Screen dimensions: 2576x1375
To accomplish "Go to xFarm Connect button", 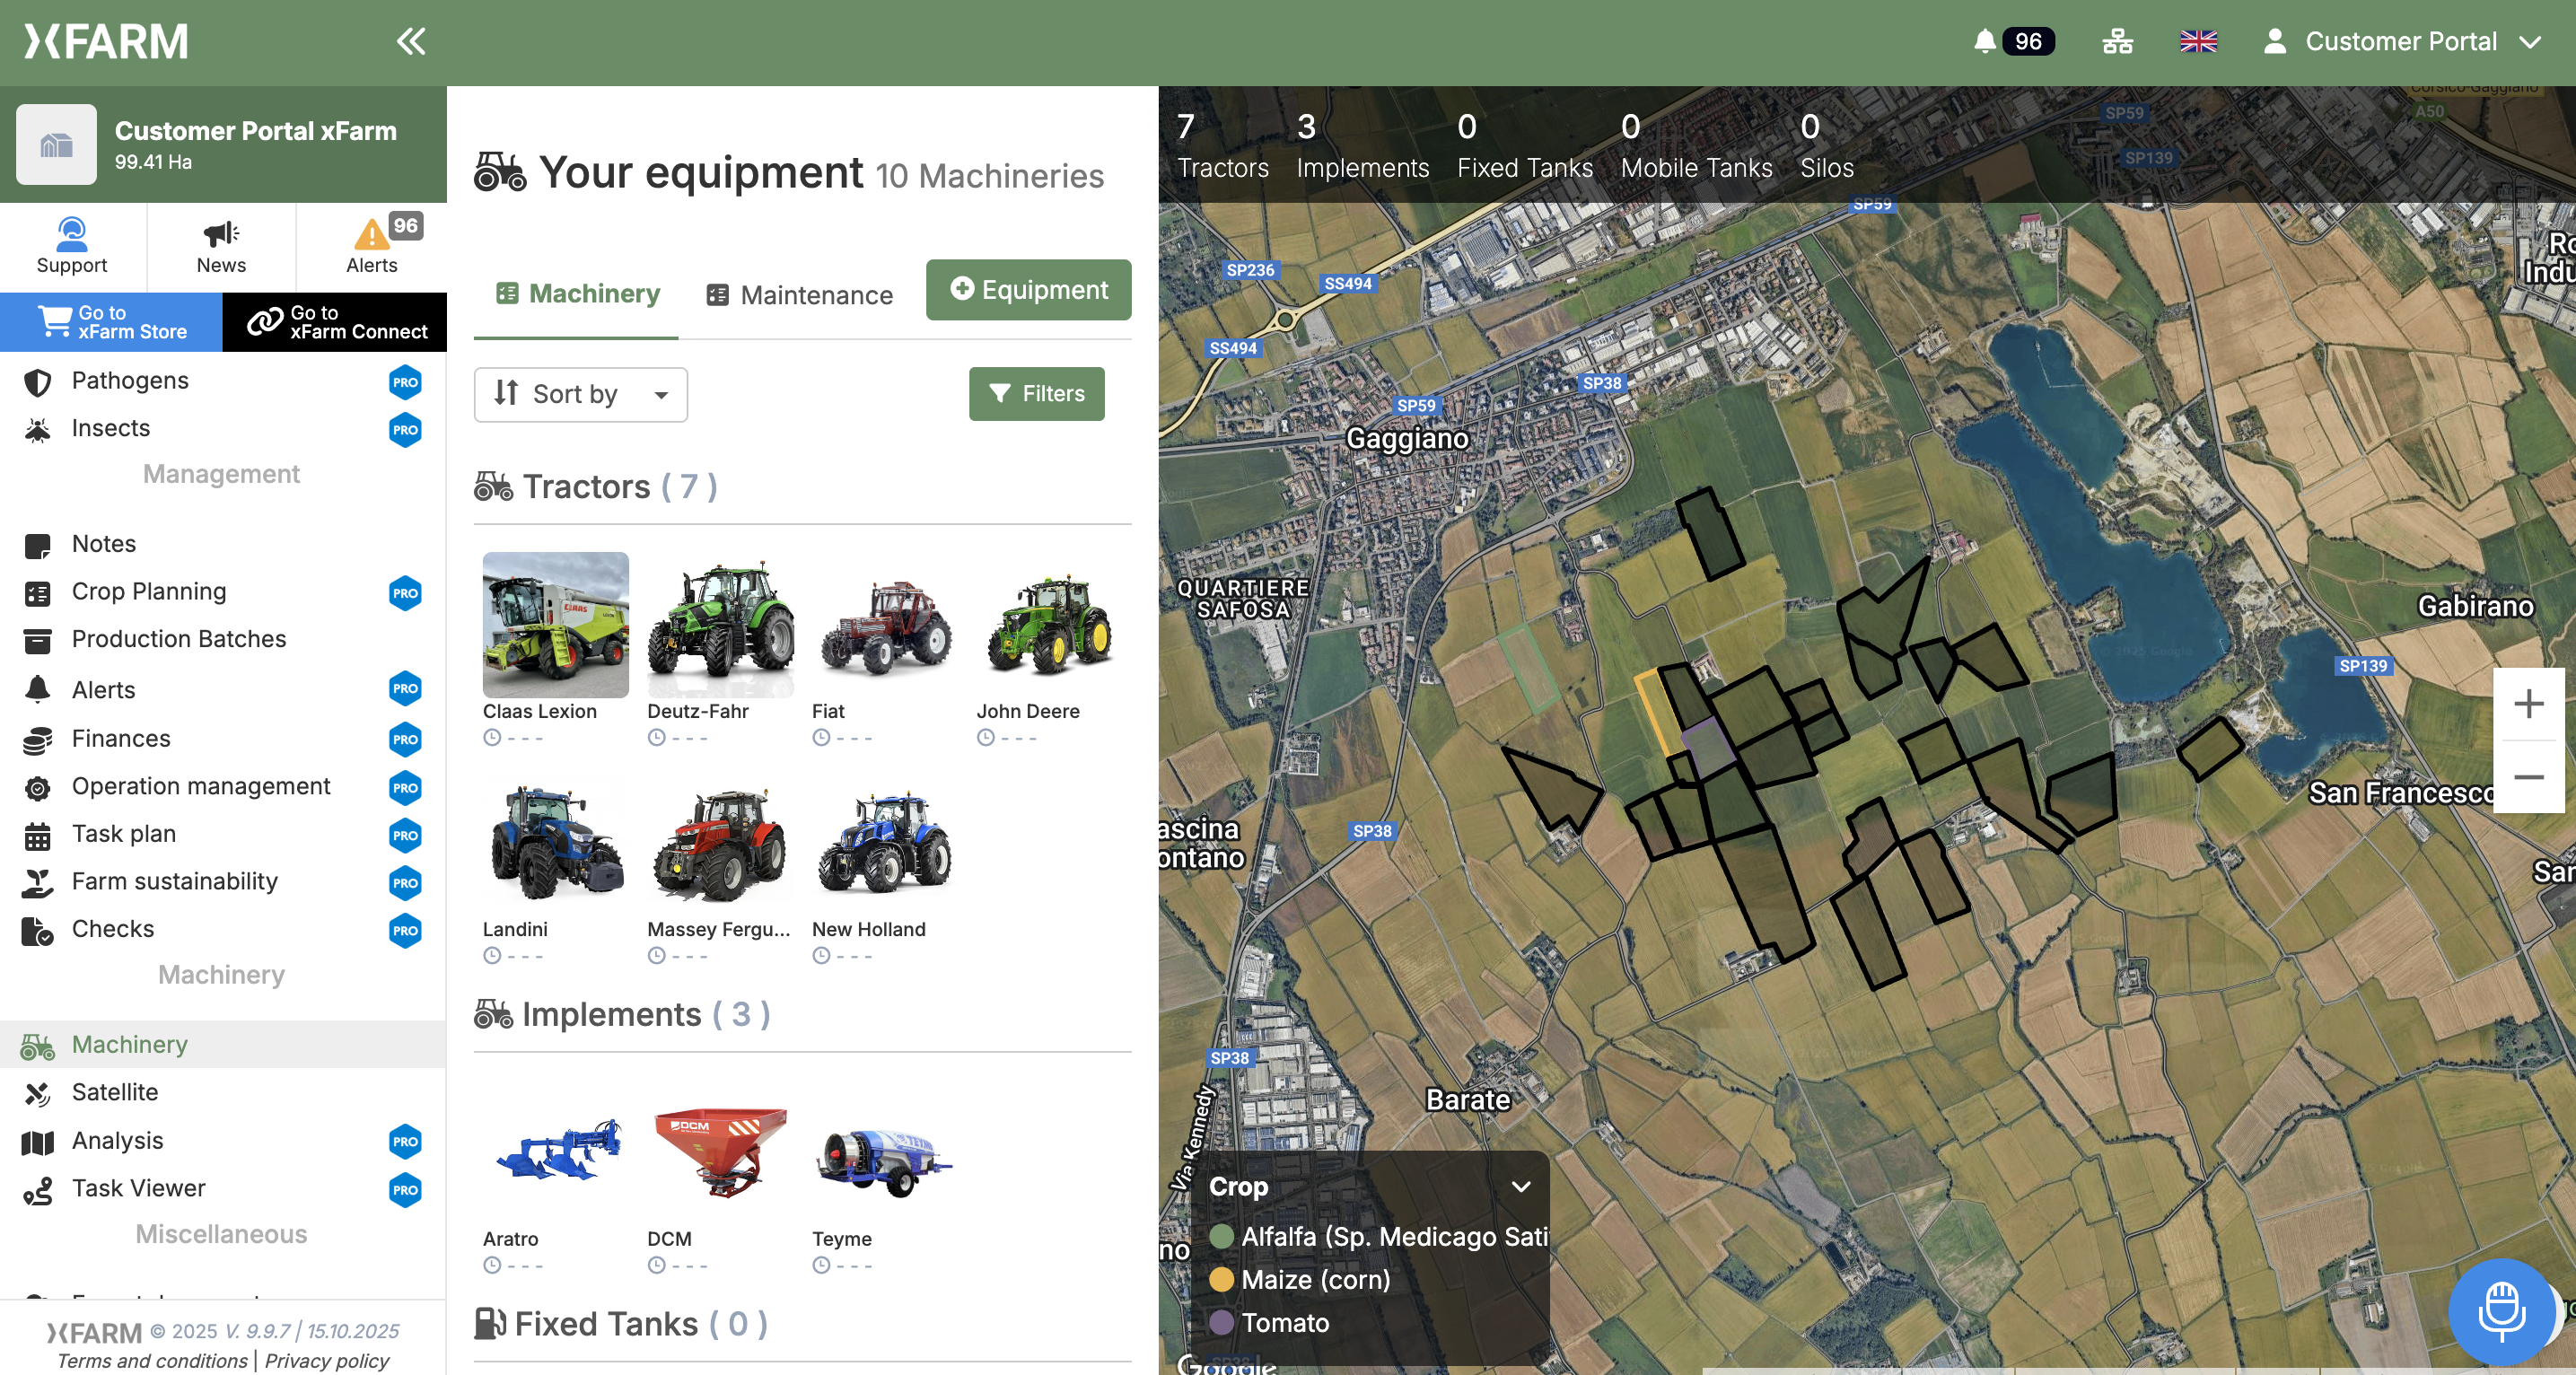I will point(335,323).
